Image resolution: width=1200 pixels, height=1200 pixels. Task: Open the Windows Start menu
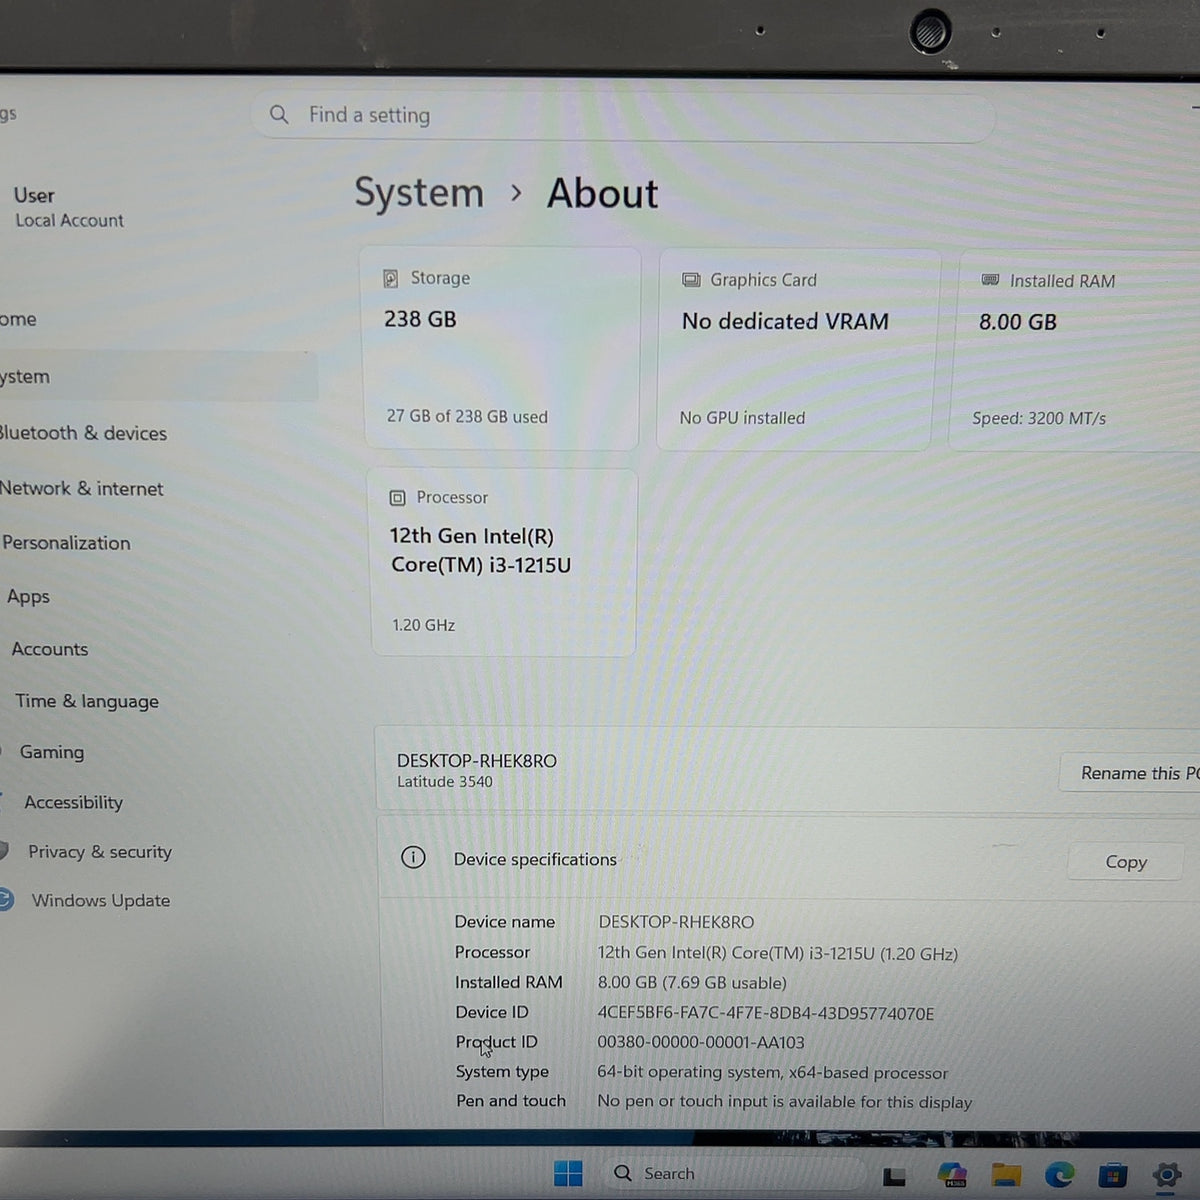coord(568,1172)
